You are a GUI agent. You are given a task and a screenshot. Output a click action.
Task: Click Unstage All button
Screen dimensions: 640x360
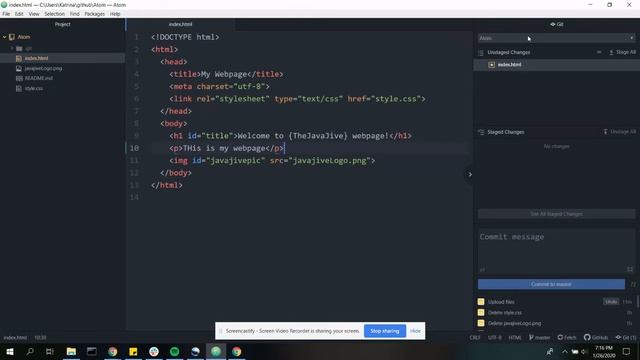pos(620,132)
